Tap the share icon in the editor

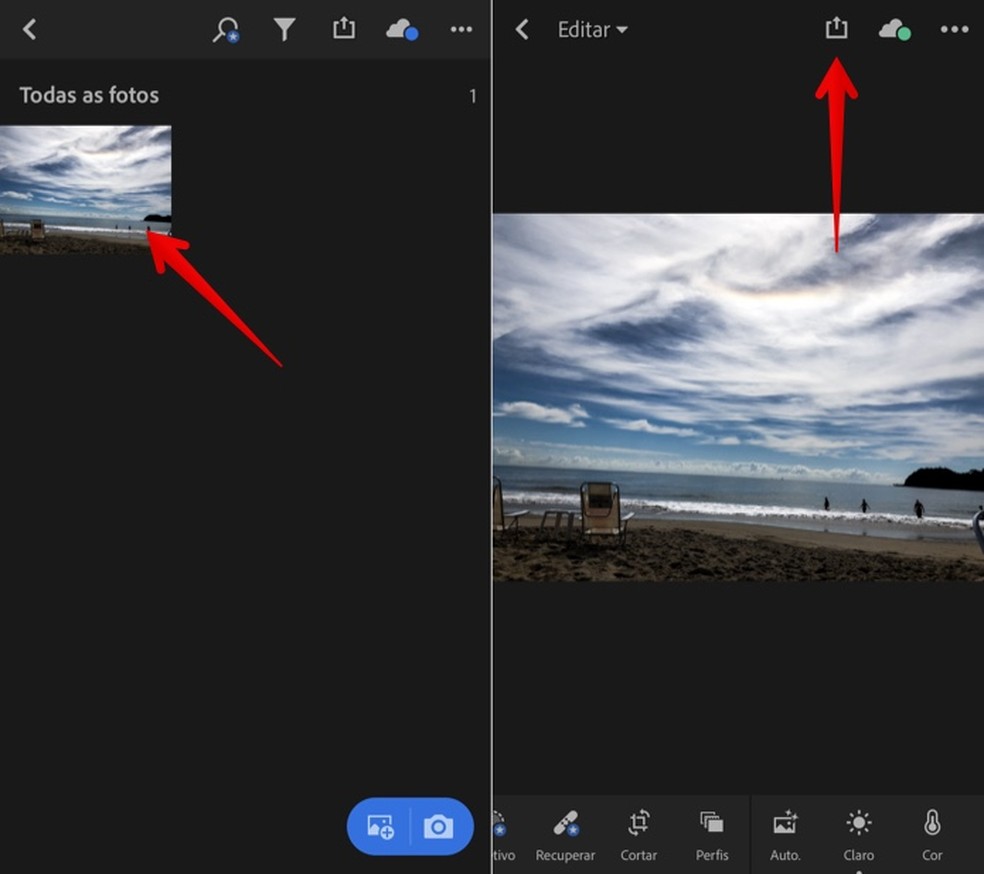[836, 29]
